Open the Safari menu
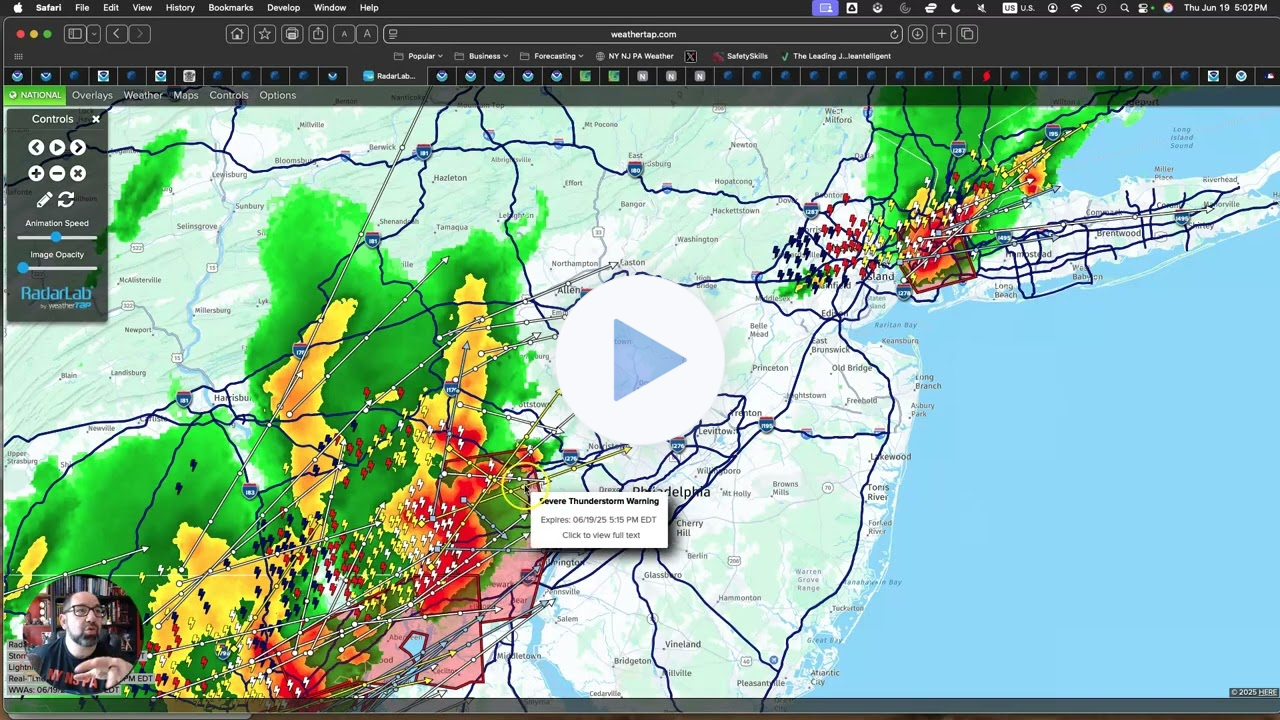1280x720 pixels. tap(48, 8)
